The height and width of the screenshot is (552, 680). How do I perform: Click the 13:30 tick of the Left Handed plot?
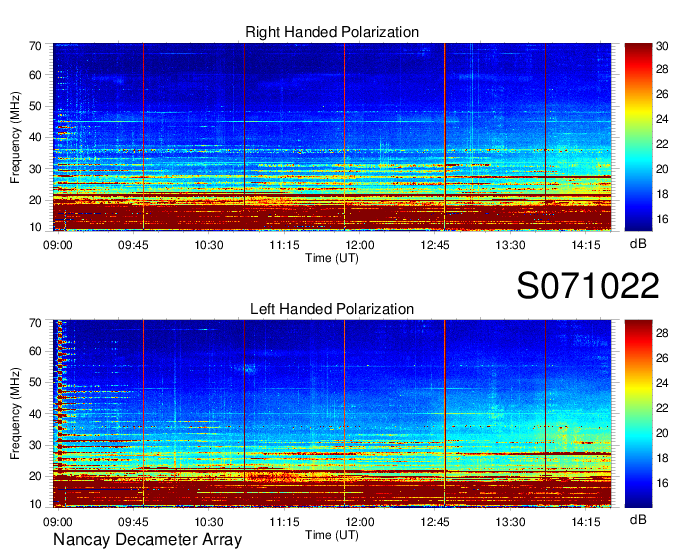click(x=510, y=522)
